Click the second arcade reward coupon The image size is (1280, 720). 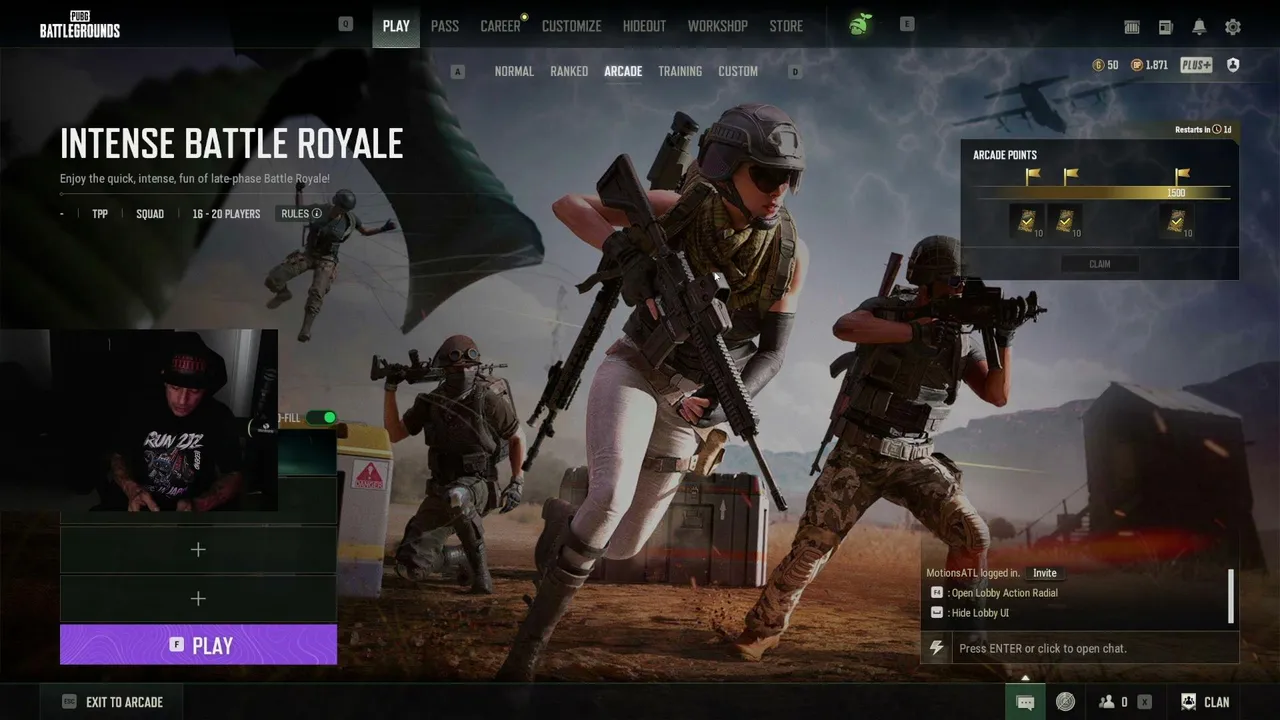click(1065, 221)
